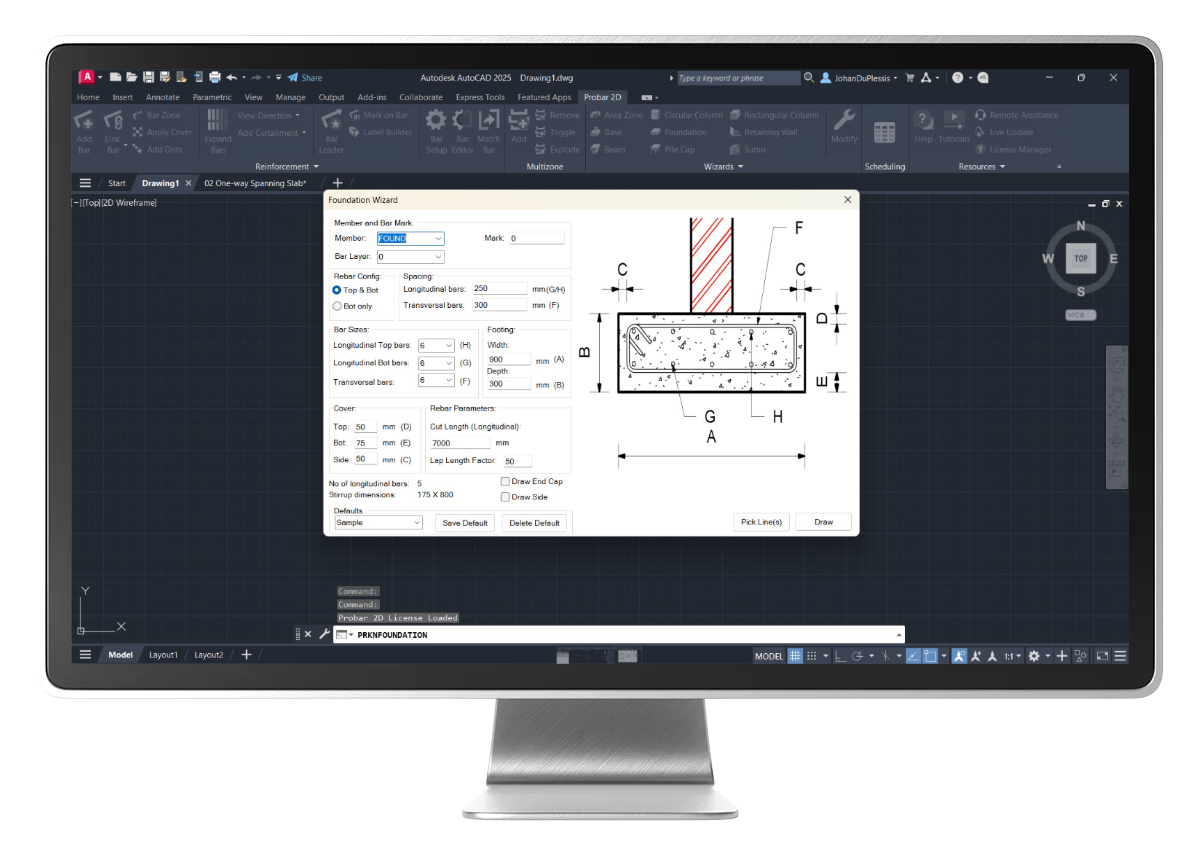Open Bar Setup gear icon

pos(436,121)
